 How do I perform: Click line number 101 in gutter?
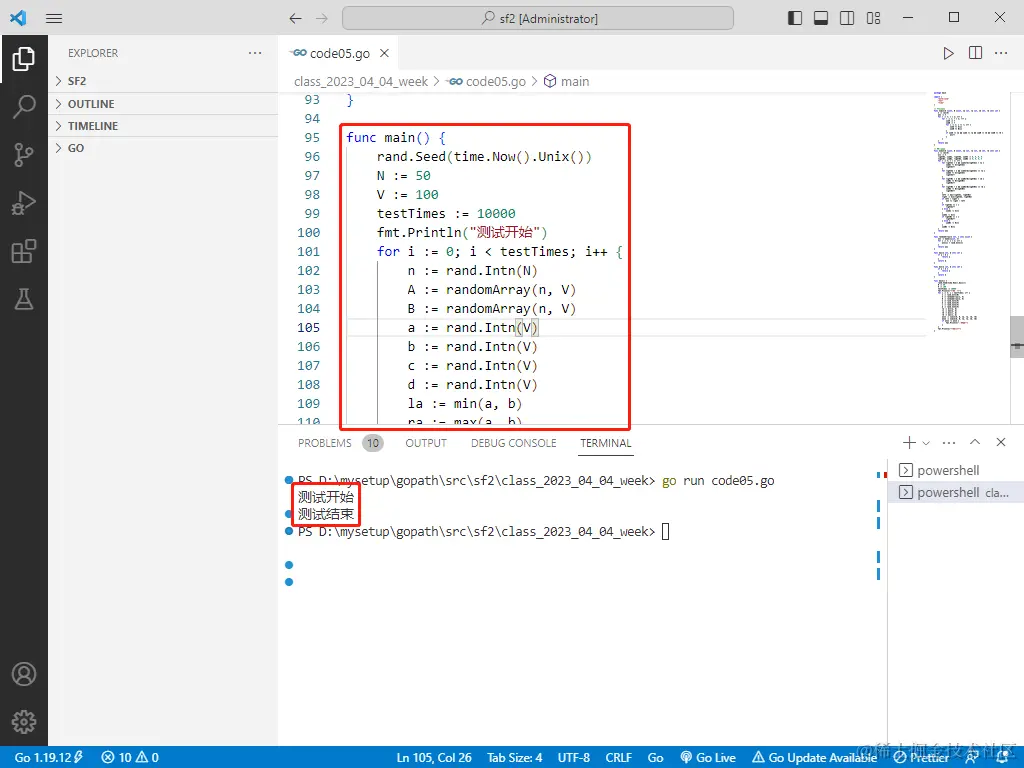point(308,251)
